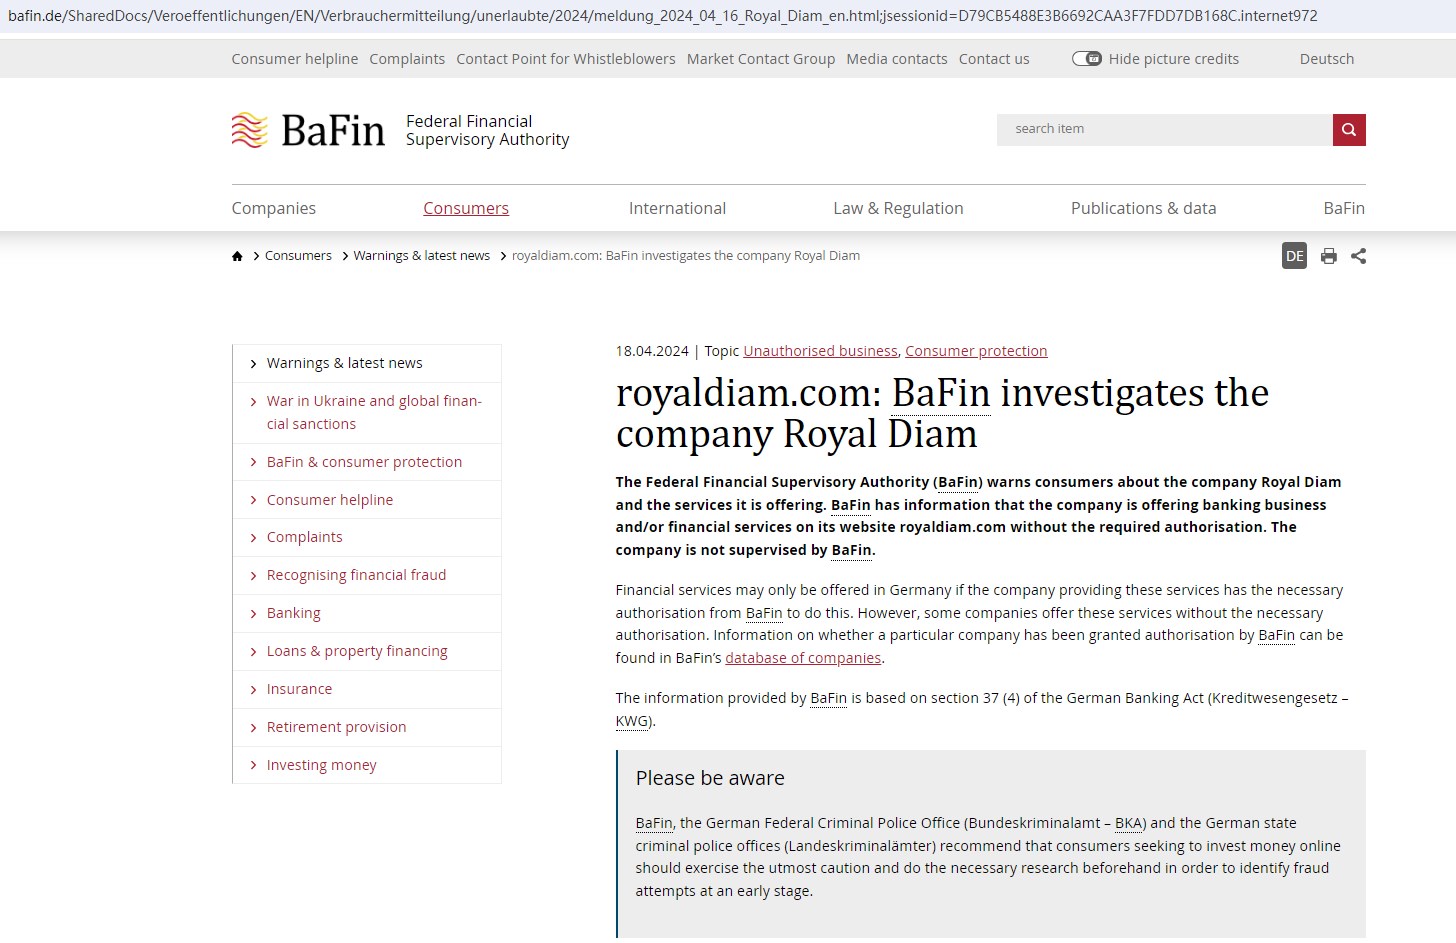Click Consumers breadcrumb link
Image resolution: width=1456 pixels, height=943 pixels.
(x=298, y=256)
